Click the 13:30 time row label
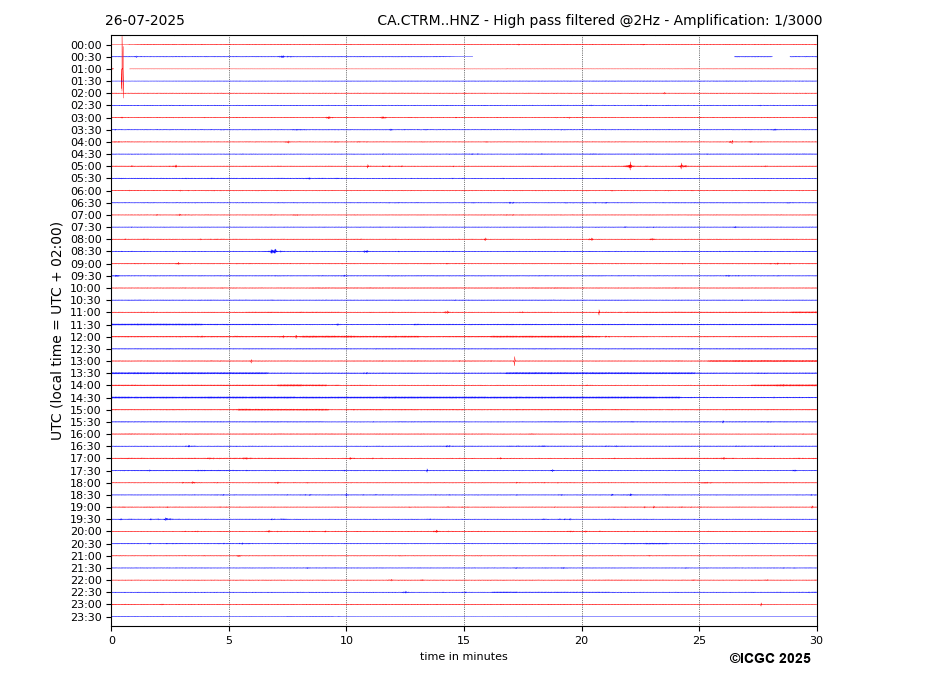 click(86, 374)
